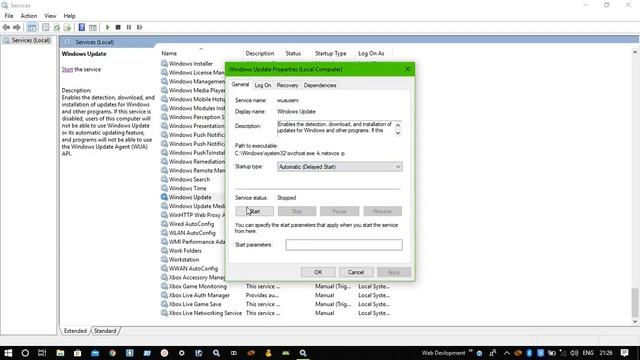This screenshot has height=360, width=640.
Task: Click the Refresh toolbar icon
Action: click(x=56, y=27)
